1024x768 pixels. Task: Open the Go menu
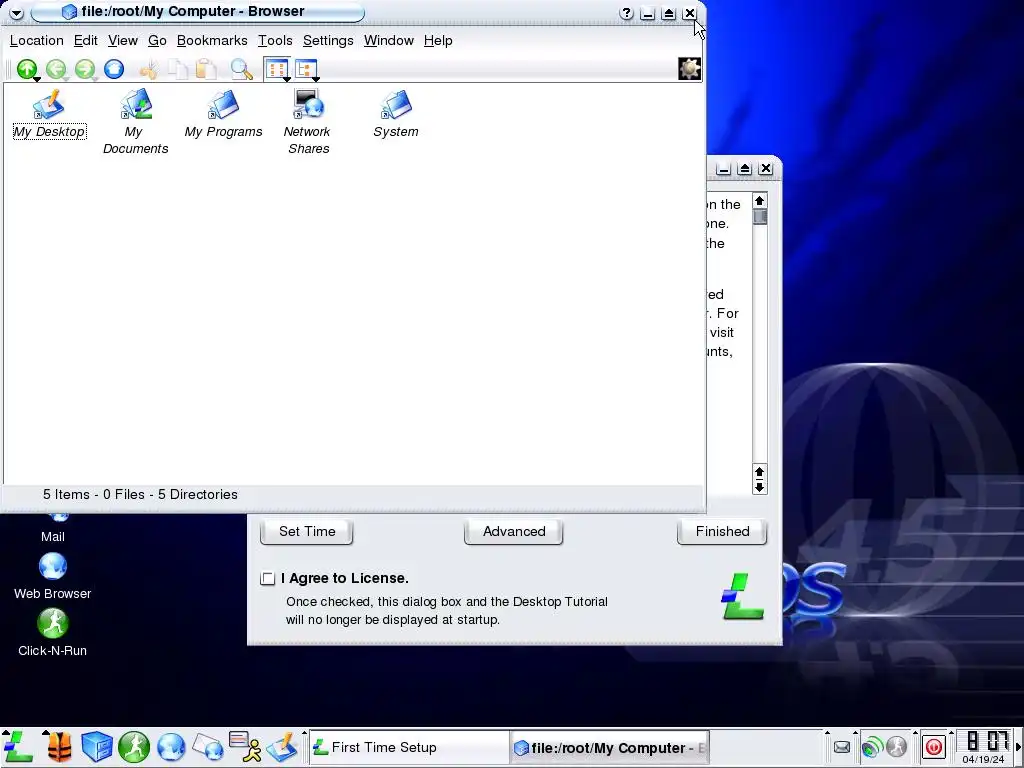[157, 40]
